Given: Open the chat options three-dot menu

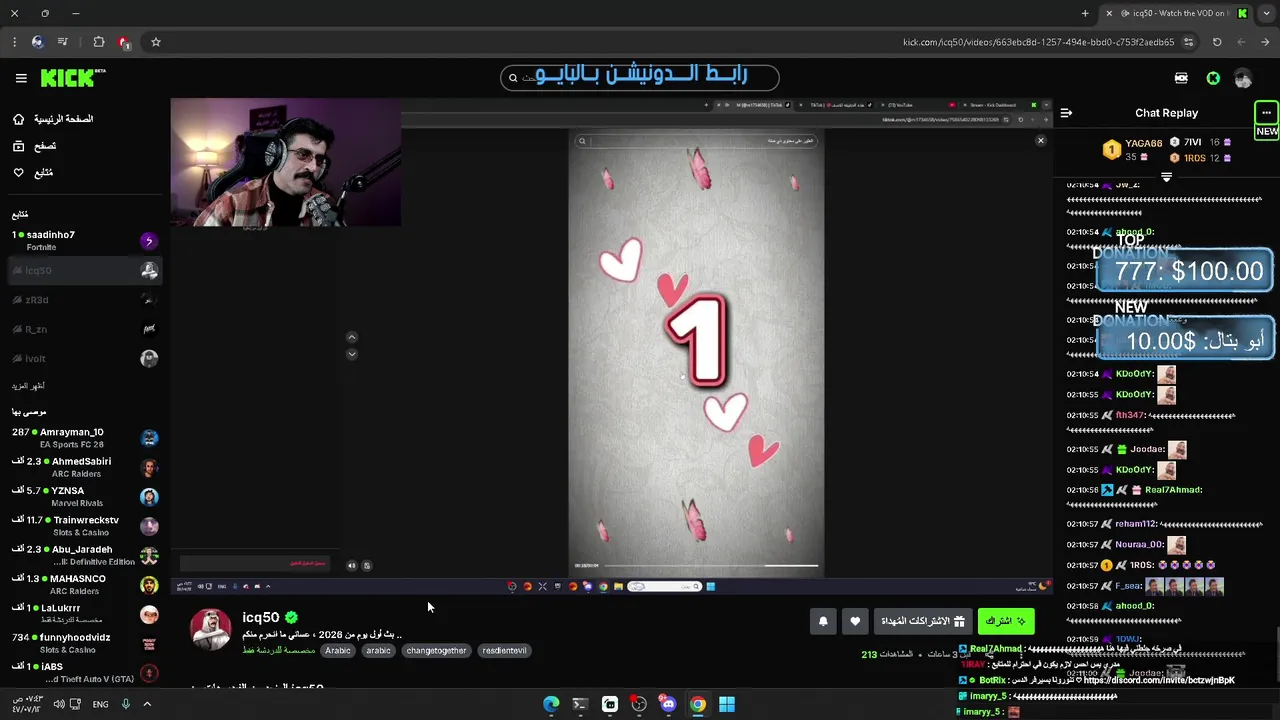Looking at the screenshot, I should pos(1266,112).
